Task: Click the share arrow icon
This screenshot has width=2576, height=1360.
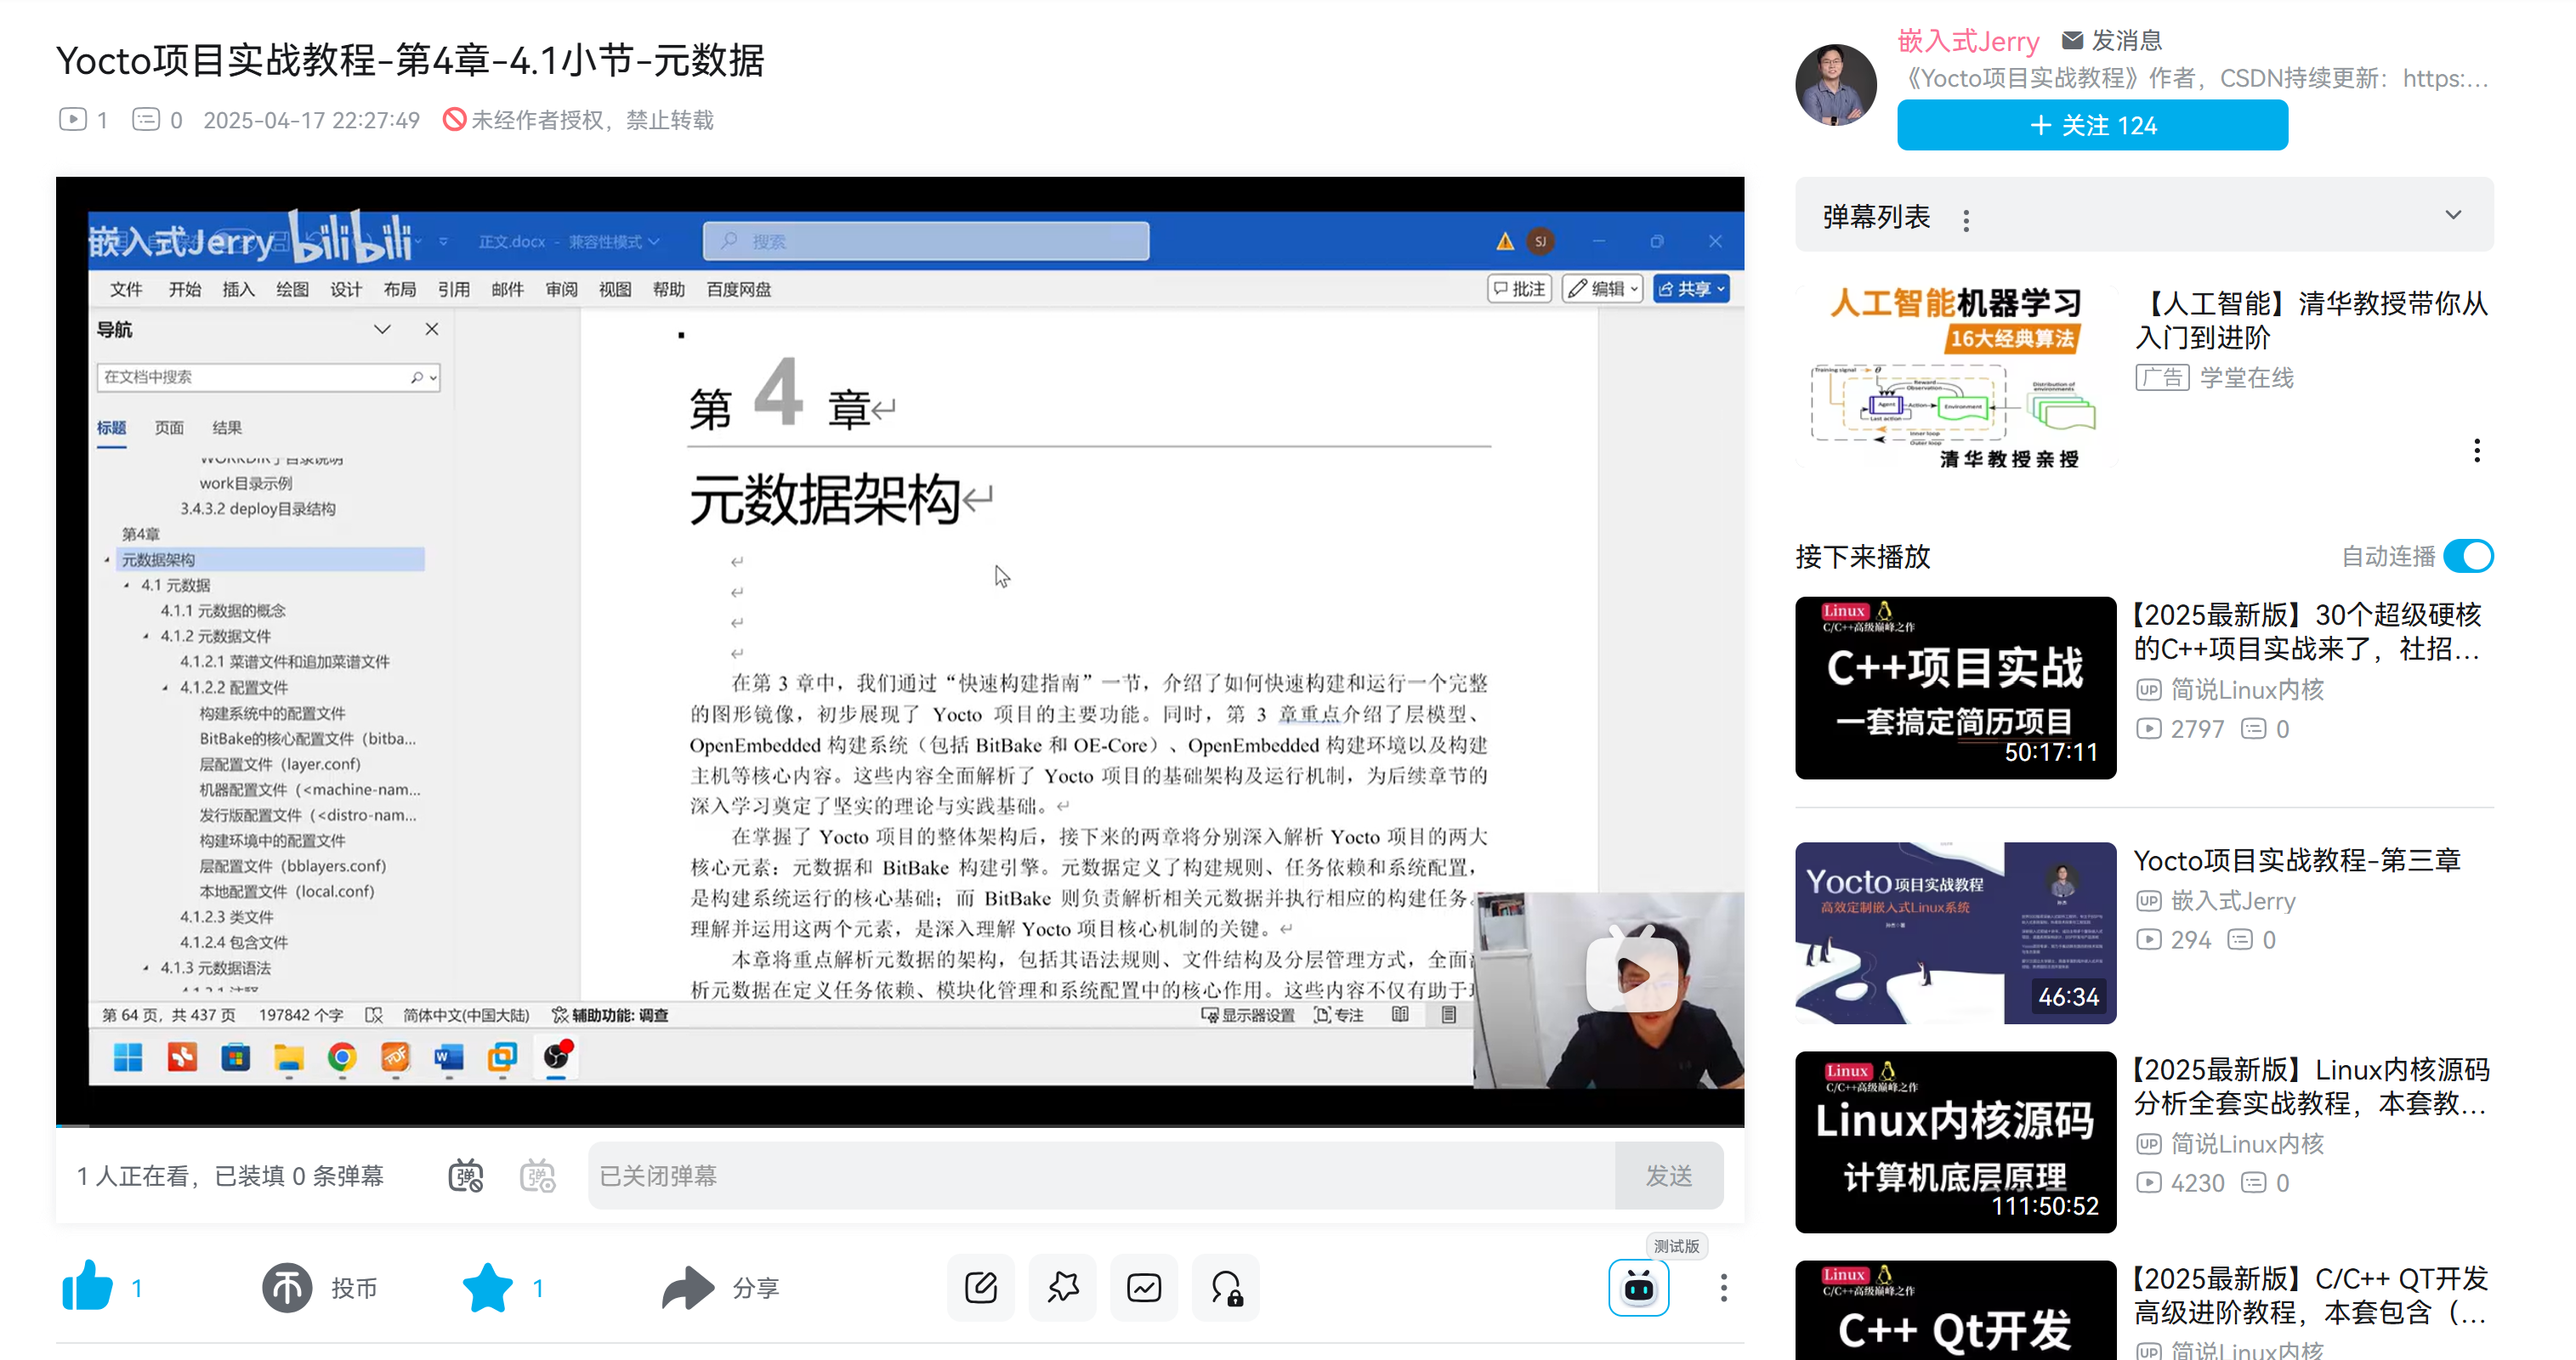Action: pyautogui.click(x=688, y=1287)
